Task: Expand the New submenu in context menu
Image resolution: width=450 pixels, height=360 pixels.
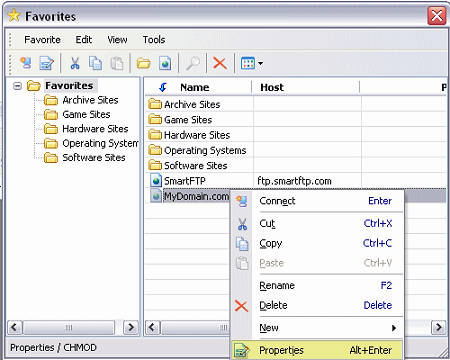Action: tap(317, 328)
